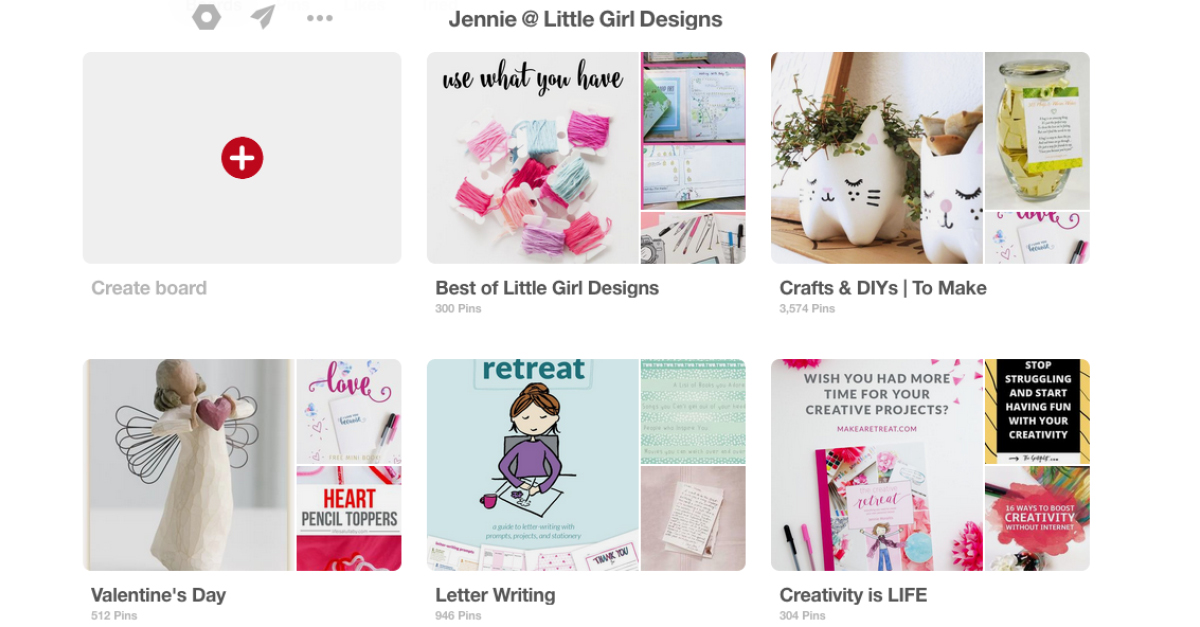Click the Jennie @ Little Girl Designs heading
The image size is (1200, 627).
tap(585, 19)
